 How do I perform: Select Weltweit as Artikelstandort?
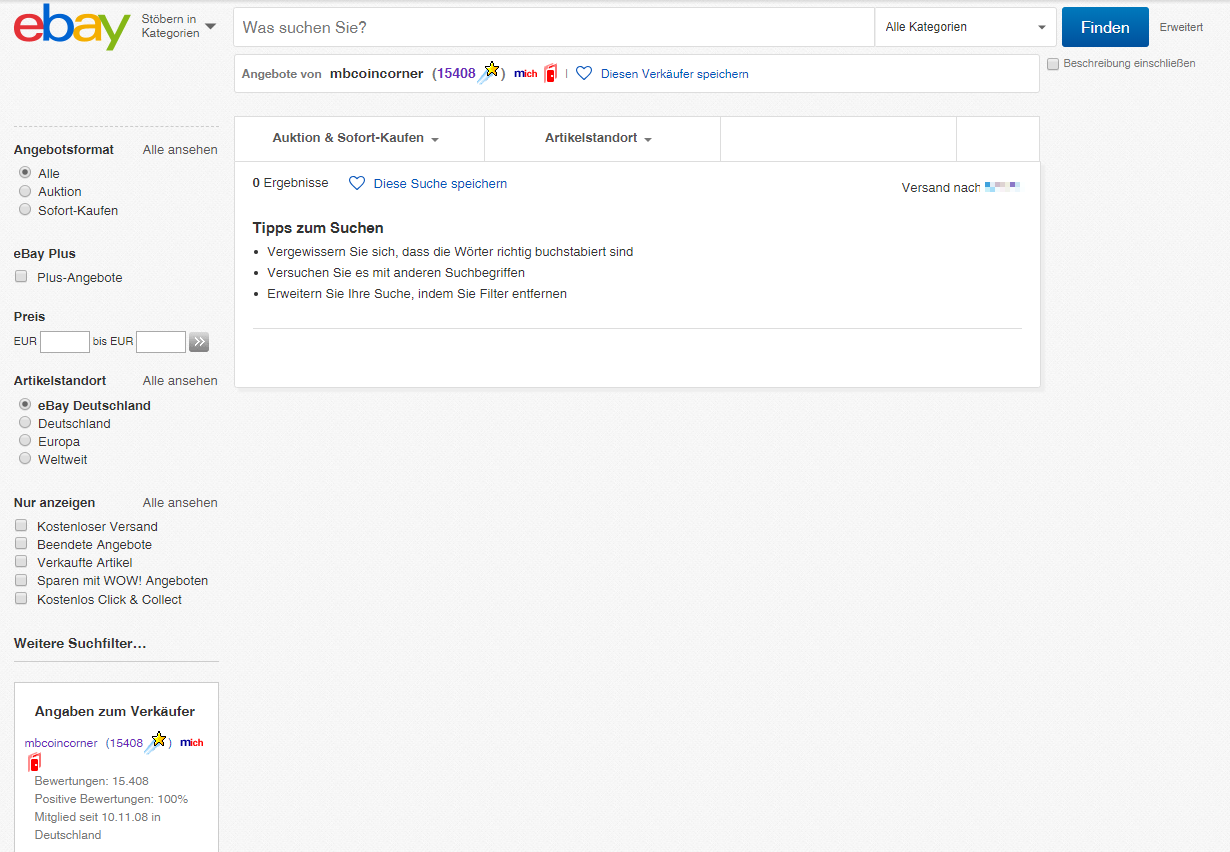[25, 459]
